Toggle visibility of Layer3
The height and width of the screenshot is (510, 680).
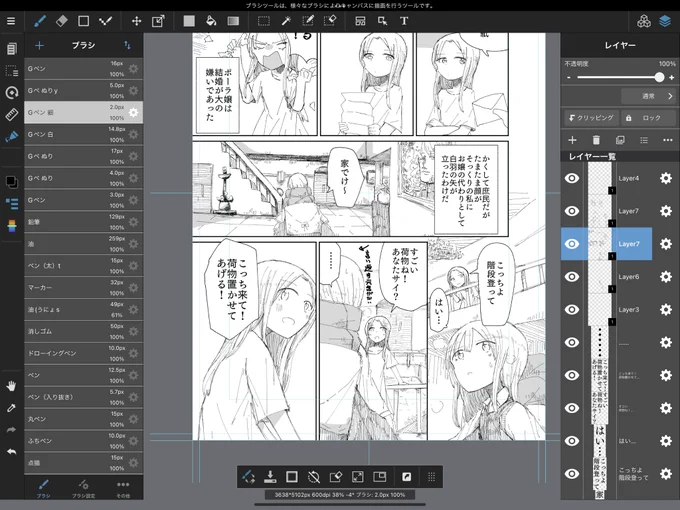tap(572, 310)
